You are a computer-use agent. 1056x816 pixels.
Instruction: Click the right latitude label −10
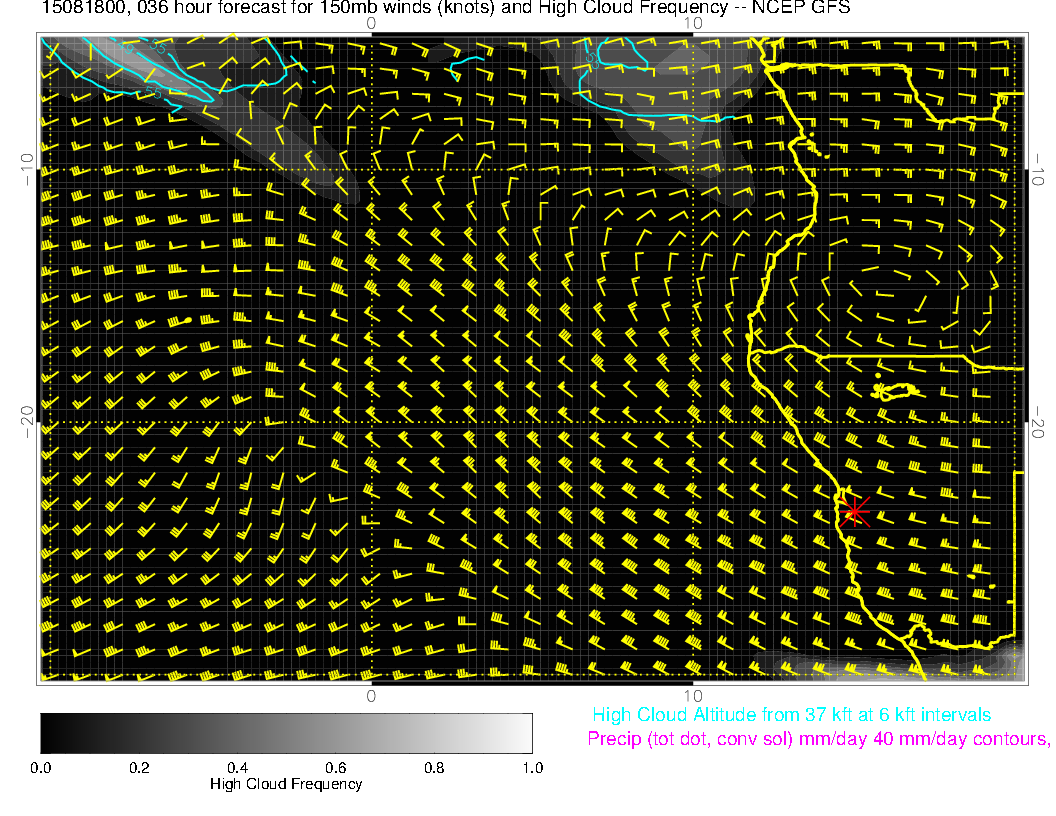1040,169
